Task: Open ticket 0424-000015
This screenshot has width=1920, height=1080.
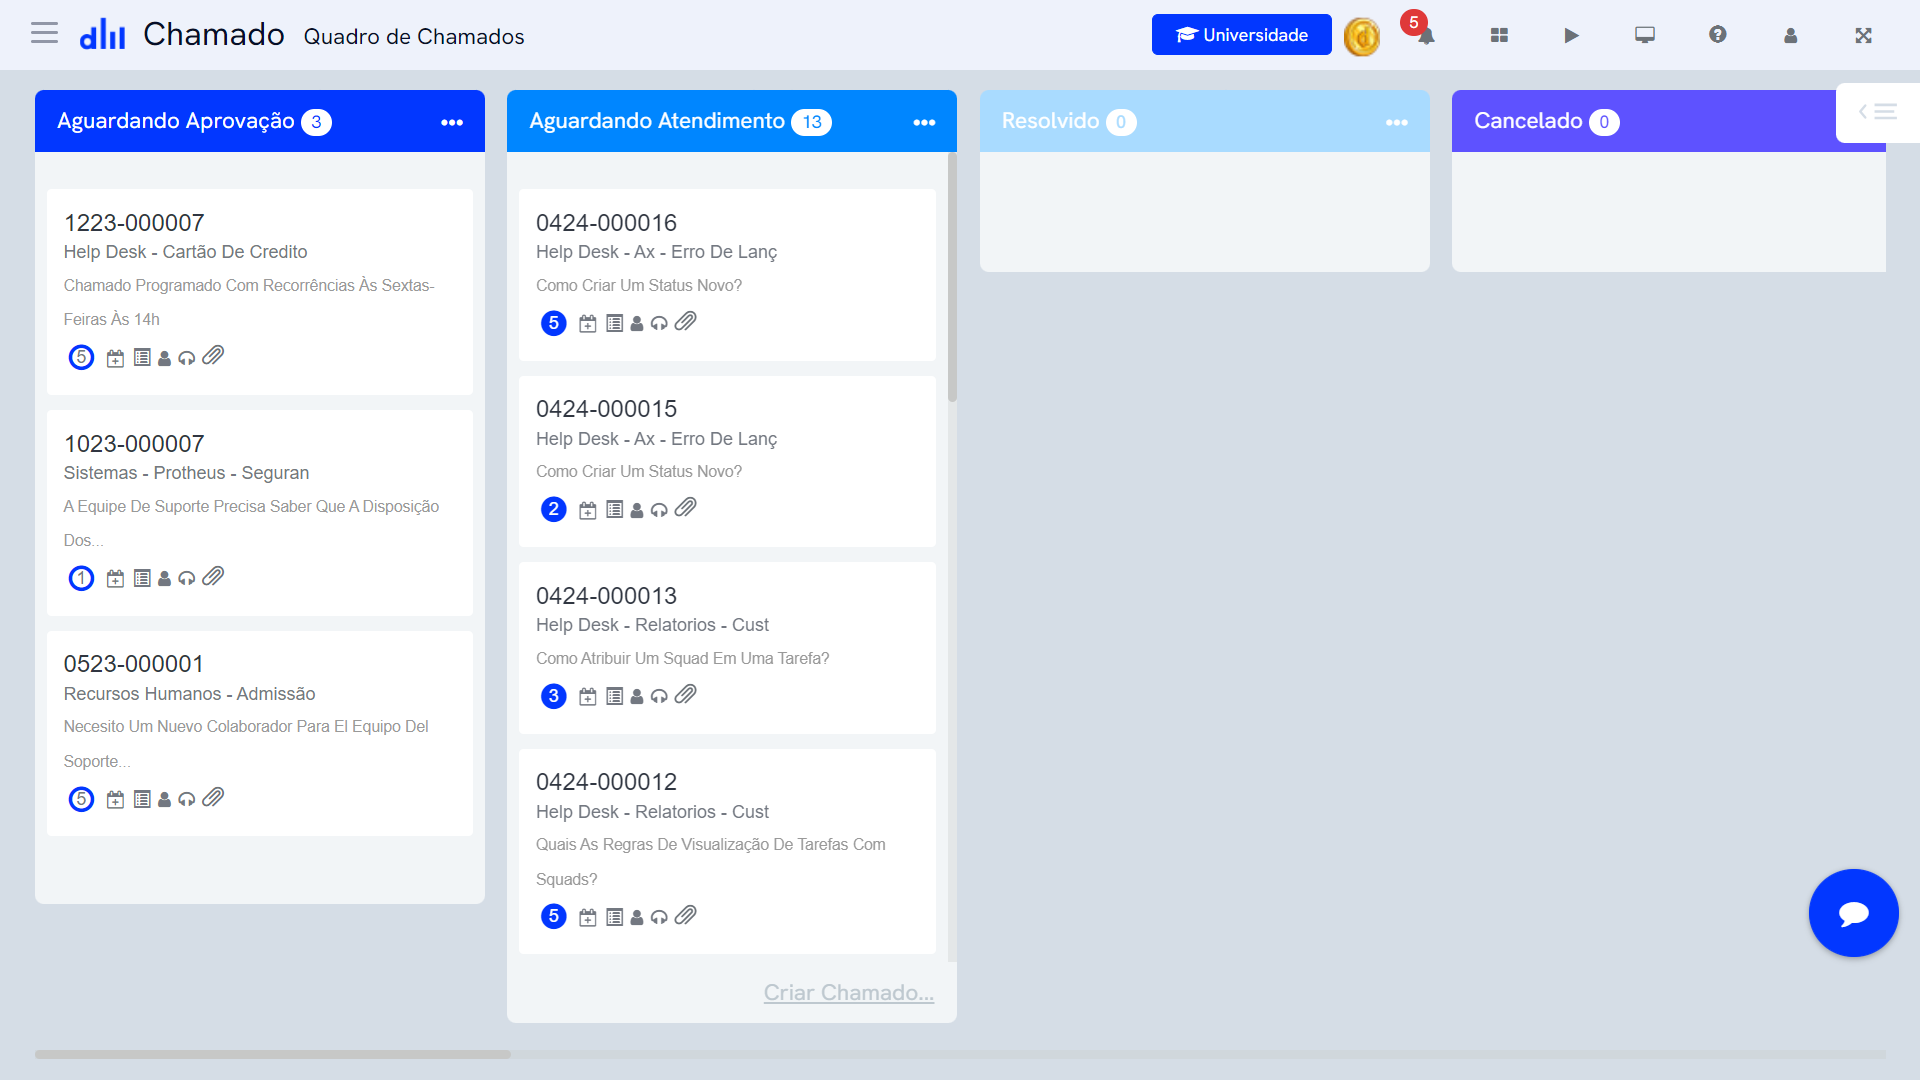Action: coord(727,461)
